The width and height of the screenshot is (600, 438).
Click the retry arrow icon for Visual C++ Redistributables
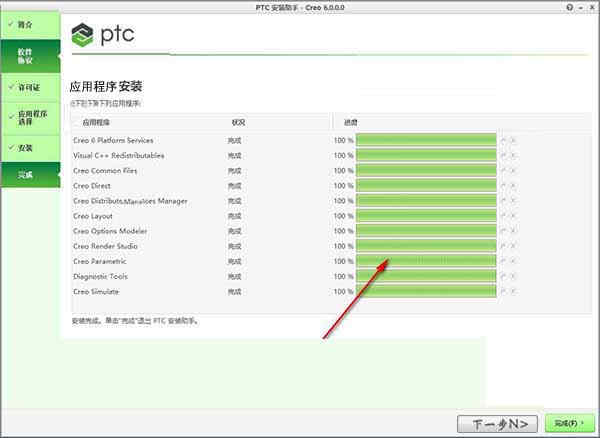[x=504, y=156]
